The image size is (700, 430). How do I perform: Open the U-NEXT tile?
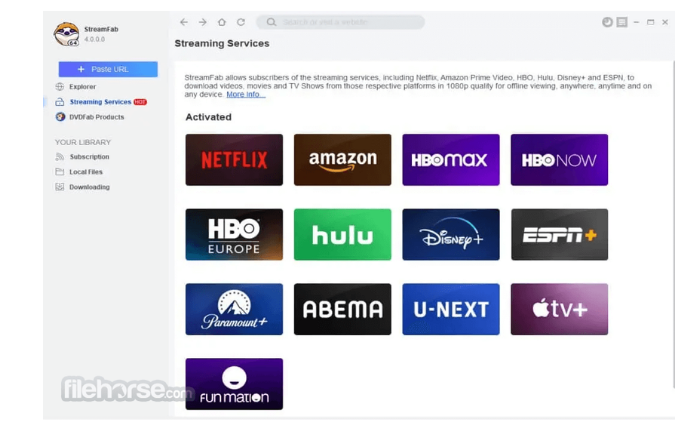tap(451, 309)
